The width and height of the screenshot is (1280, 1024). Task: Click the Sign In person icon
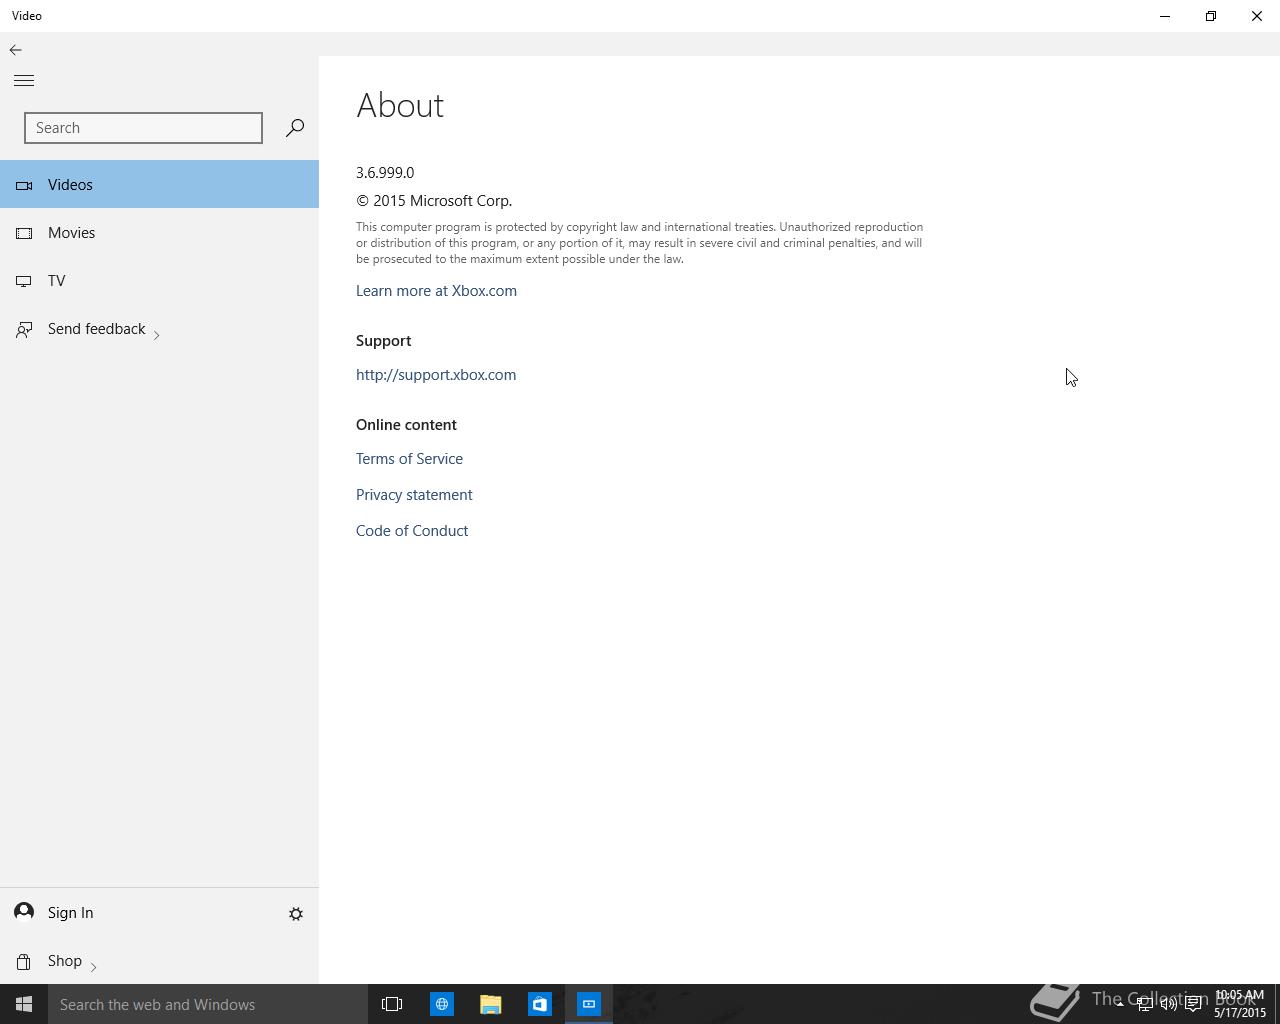[24, 912]
